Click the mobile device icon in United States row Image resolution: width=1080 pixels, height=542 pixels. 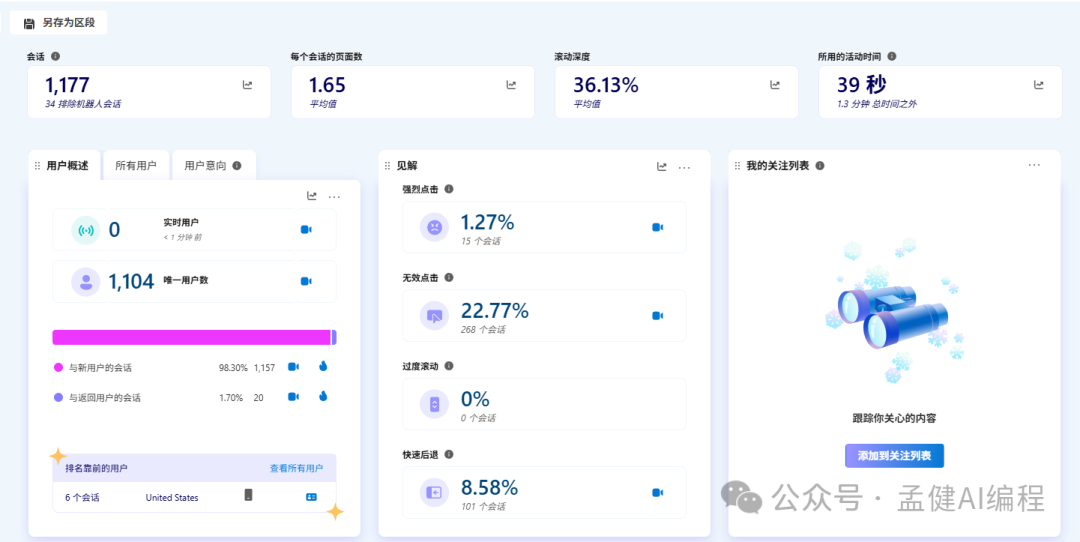(249, 495)
